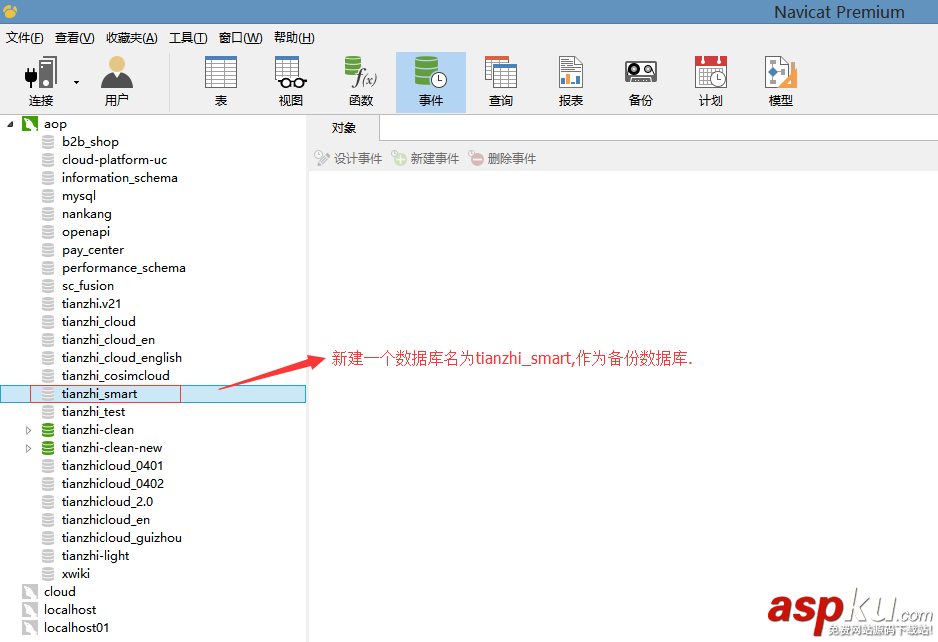Select the b2b_shop database

[90, 142]
